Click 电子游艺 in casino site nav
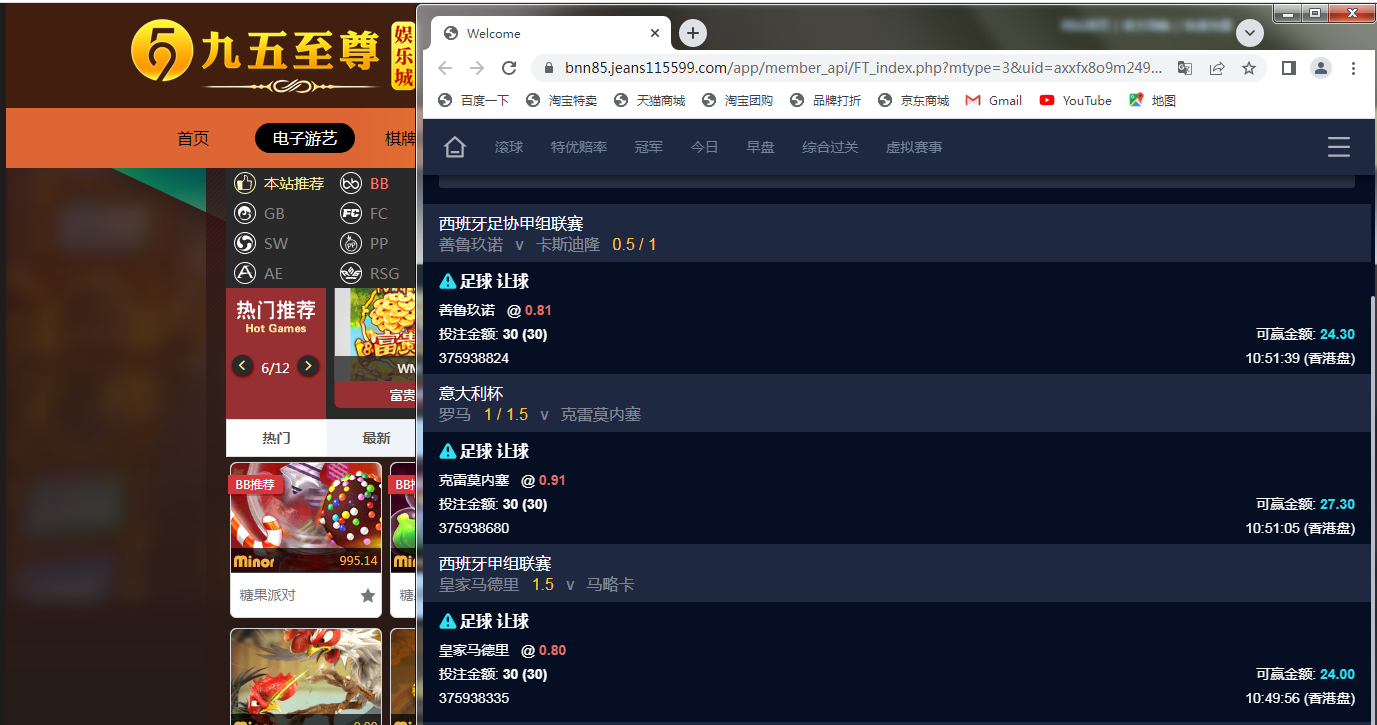Image resolution: width=1377 pixels, height=725 pixels. pyautogui.click(x=305, y=138)
